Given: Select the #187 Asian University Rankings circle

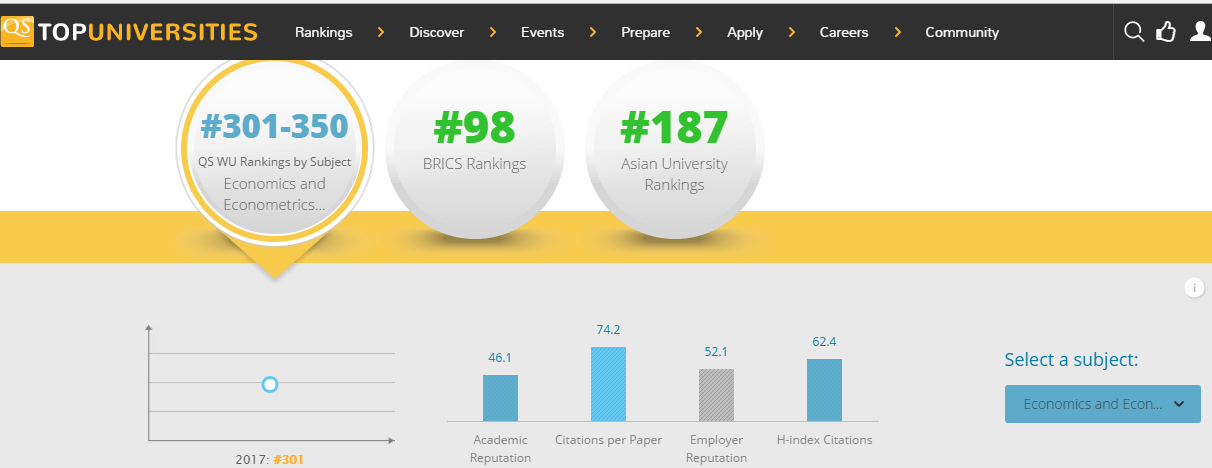Looking at the screenshot, I should (x=674, y=152).
